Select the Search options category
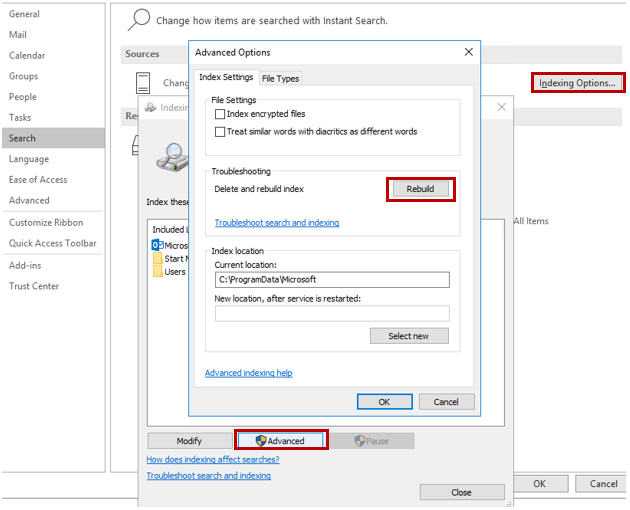 click(53, 138)
